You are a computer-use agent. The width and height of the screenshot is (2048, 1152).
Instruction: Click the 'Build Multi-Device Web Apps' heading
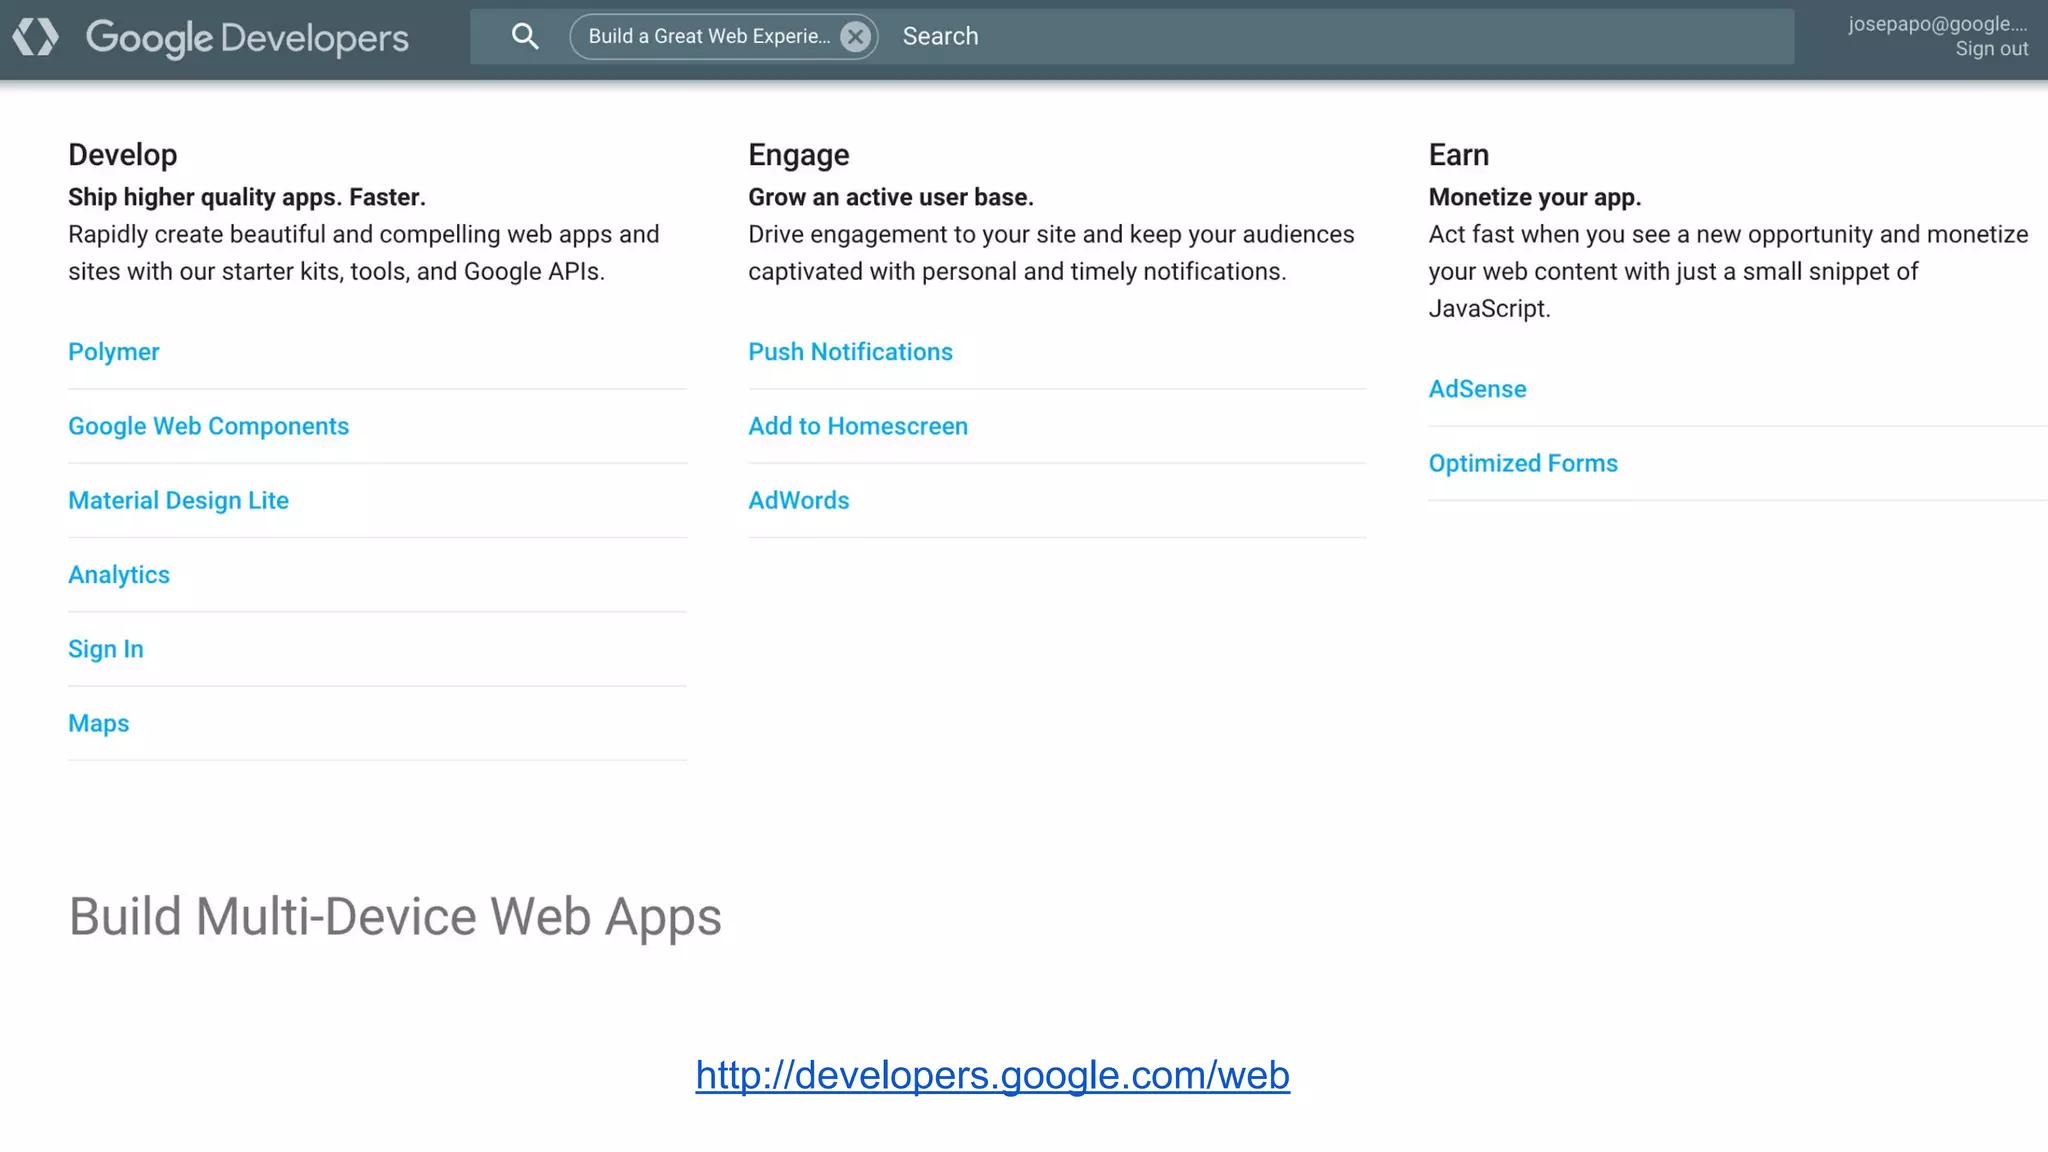(395, 917)
